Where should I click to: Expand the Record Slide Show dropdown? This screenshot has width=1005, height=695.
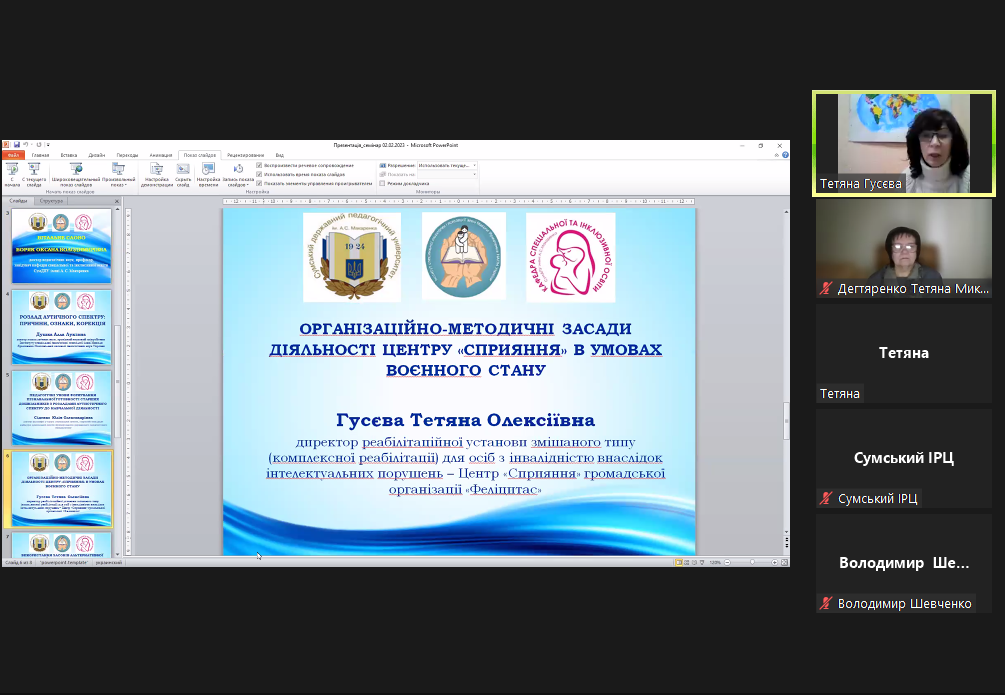238,184
